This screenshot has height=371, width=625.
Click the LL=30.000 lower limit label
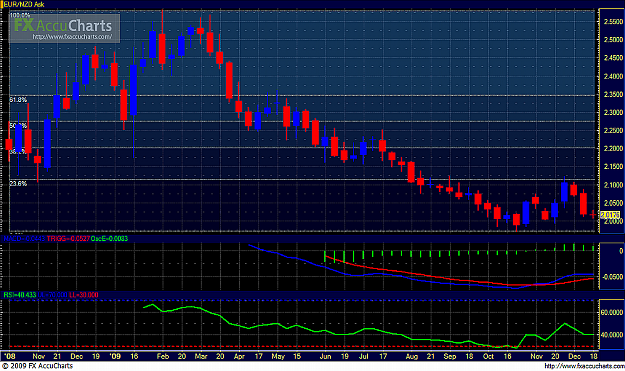[84, 295]
